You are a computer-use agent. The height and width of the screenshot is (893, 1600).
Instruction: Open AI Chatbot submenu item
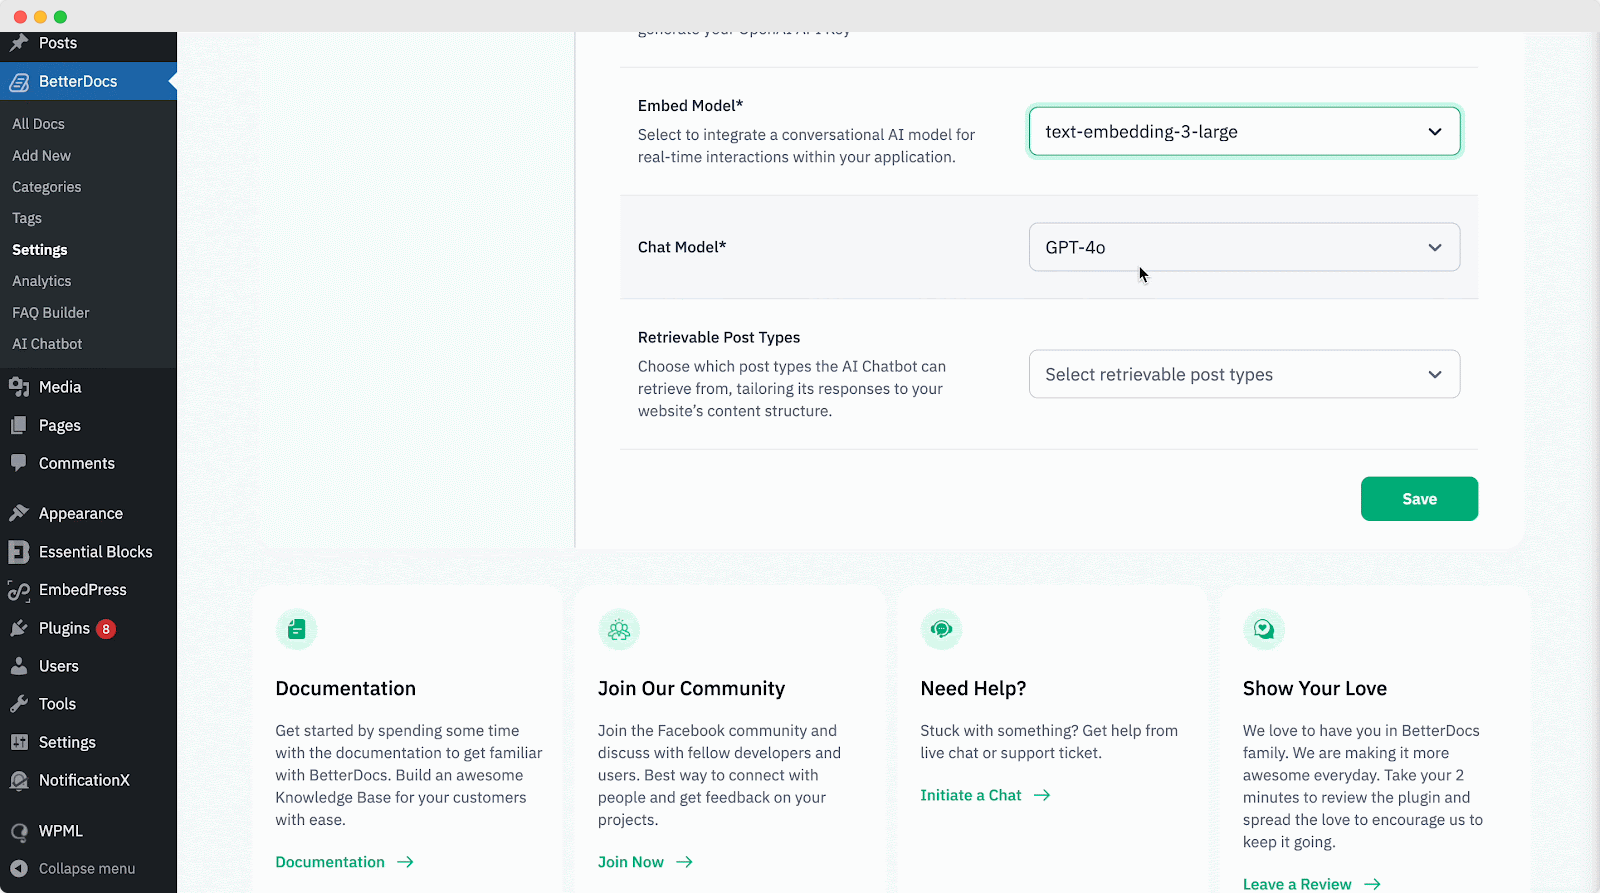point(47,344)
